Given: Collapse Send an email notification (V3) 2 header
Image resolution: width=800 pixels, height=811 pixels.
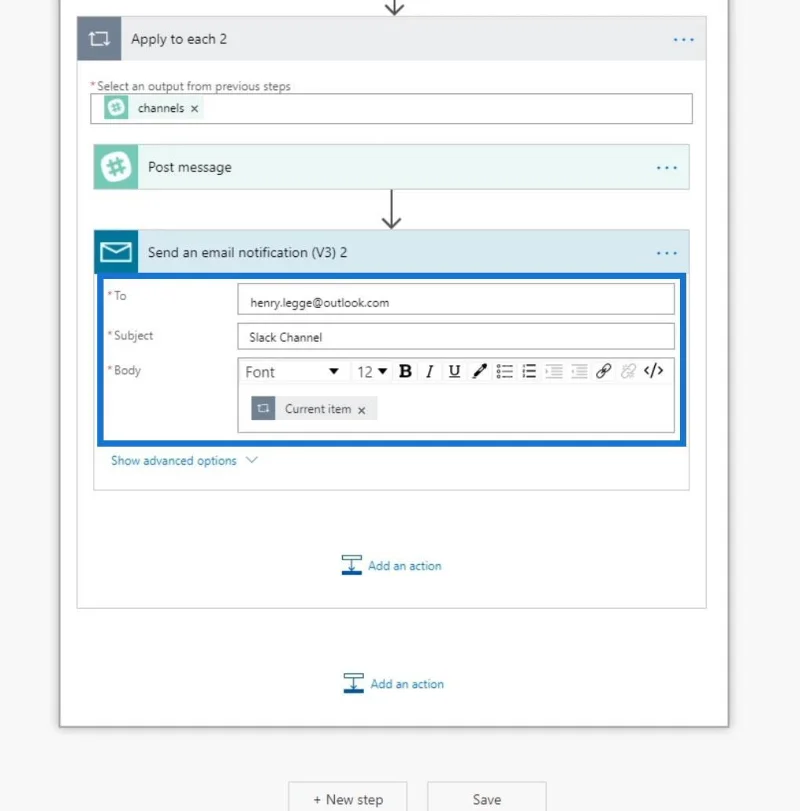Looking at the screenshot, I should 391,252.
